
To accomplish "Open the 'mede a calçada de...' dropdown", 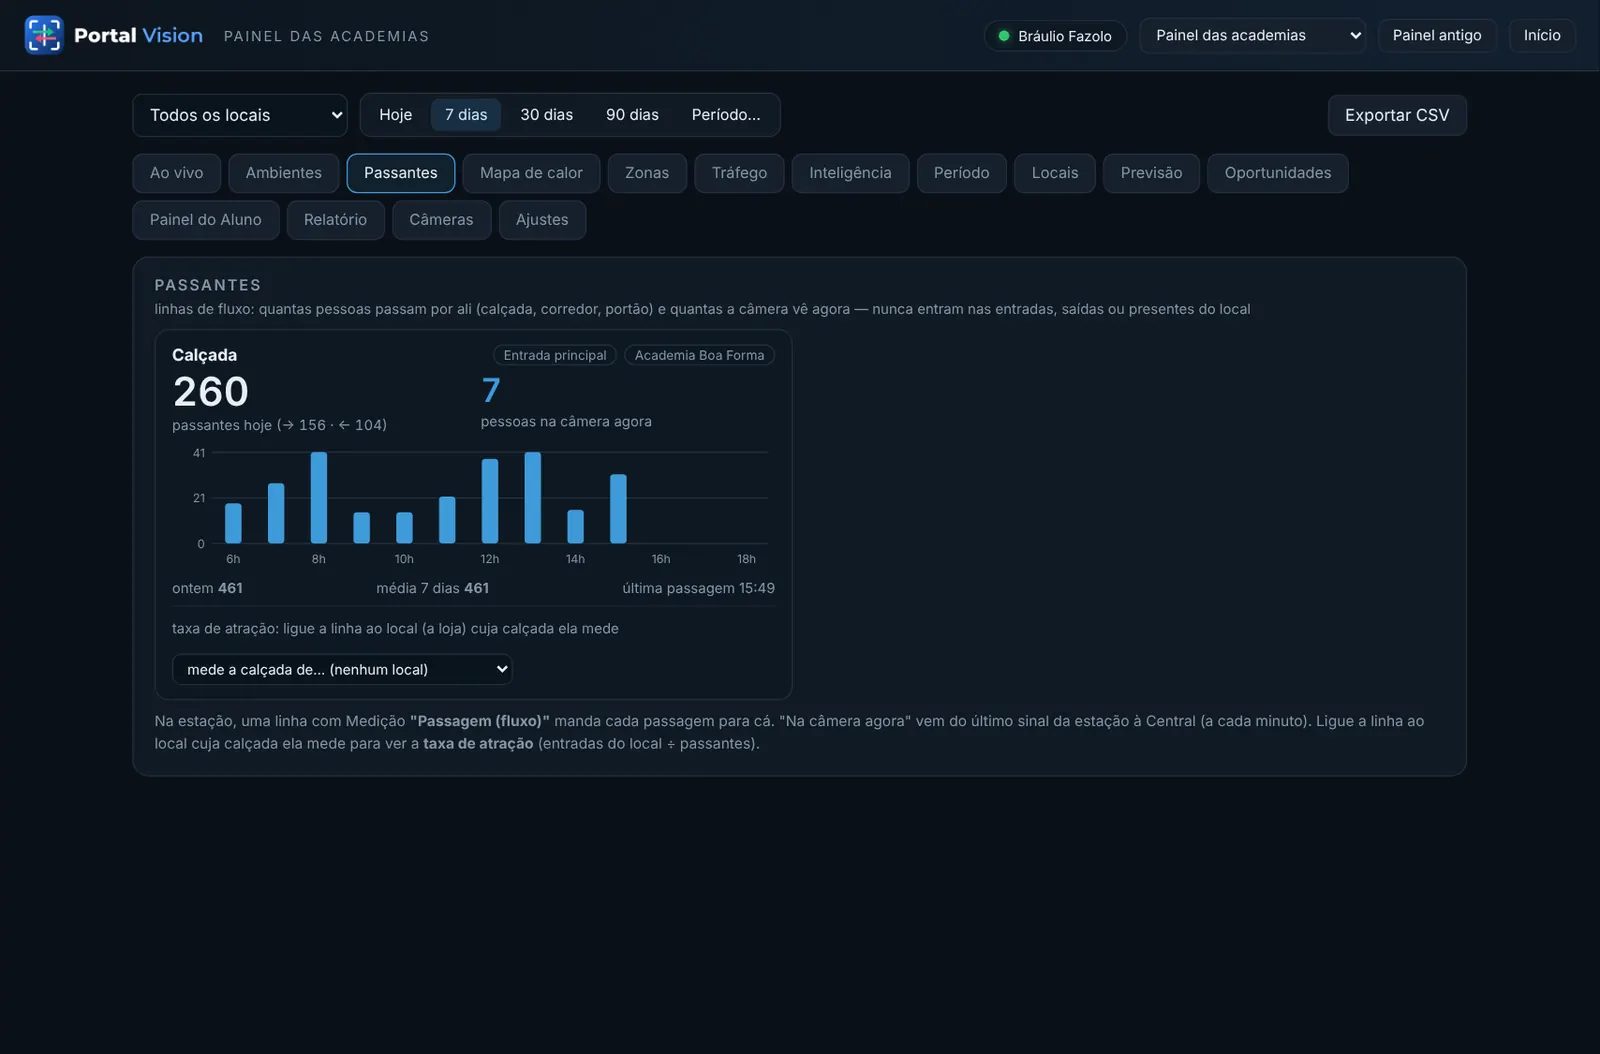I will coord(342,669).
